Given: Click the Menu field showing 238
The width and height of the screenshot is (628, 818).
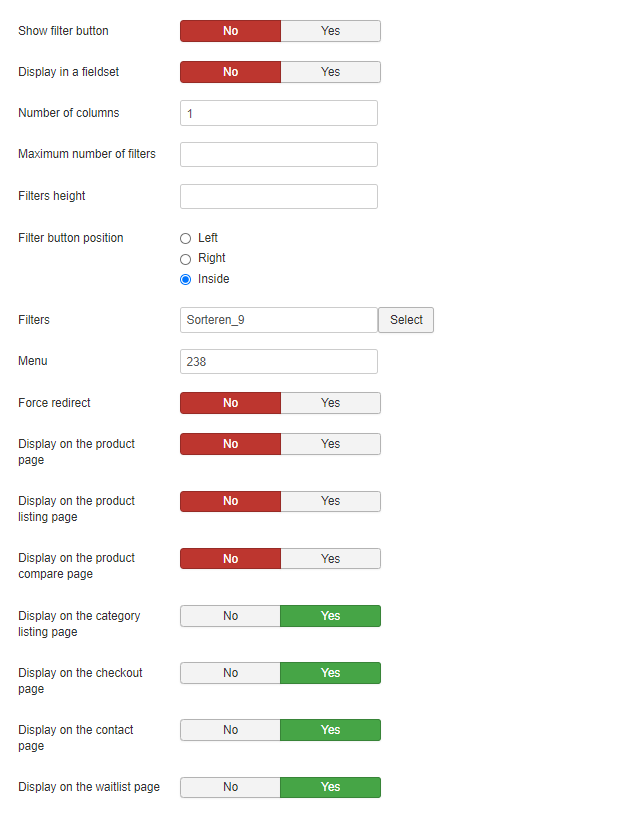Looking at the screenshot, I should 279,361.
